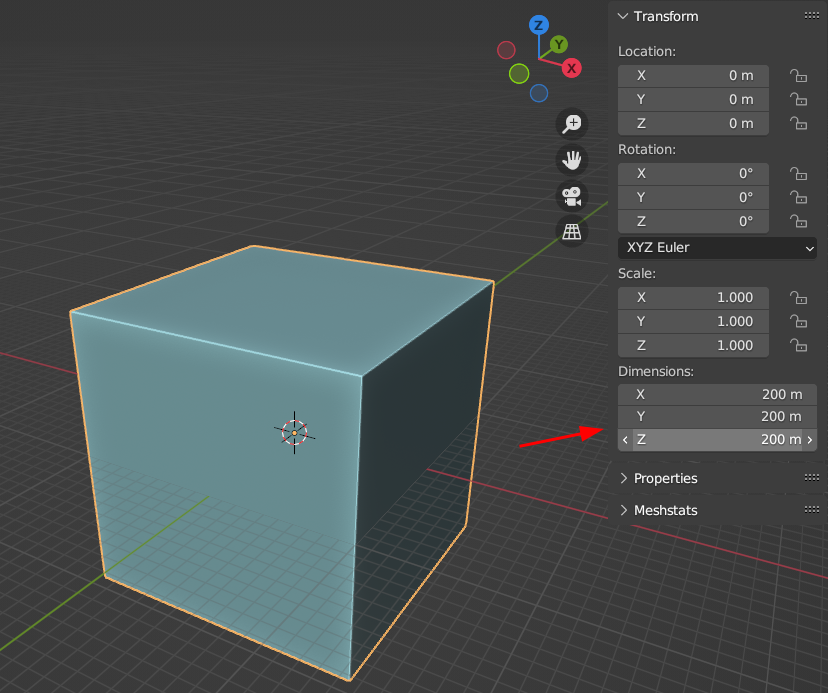This screenshot has width=828, height=693.
Task: Click the negative X gizmo circle
Action: click(x=506, y=50)
